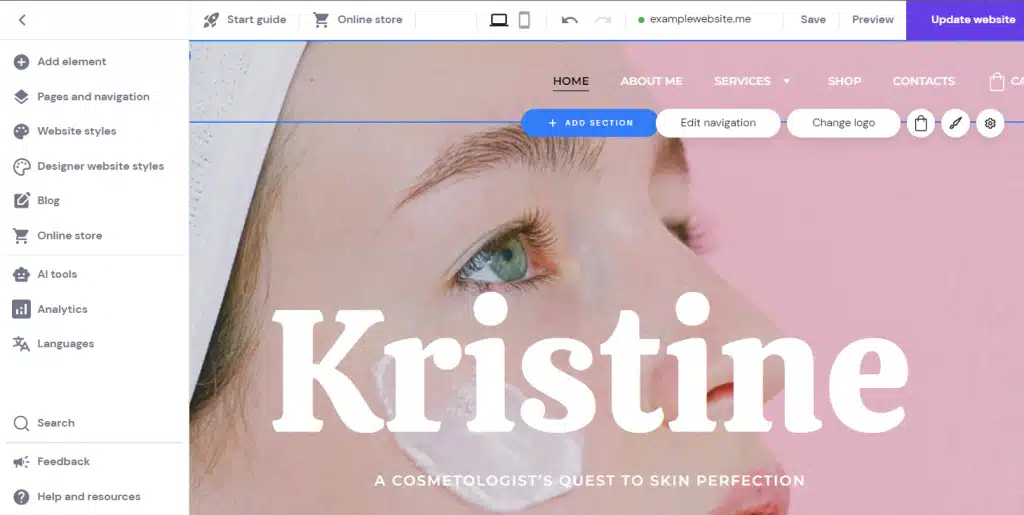Click the Designer website styles palette icon
This screenshot has height=515, width=1024.
coord(21,166)
